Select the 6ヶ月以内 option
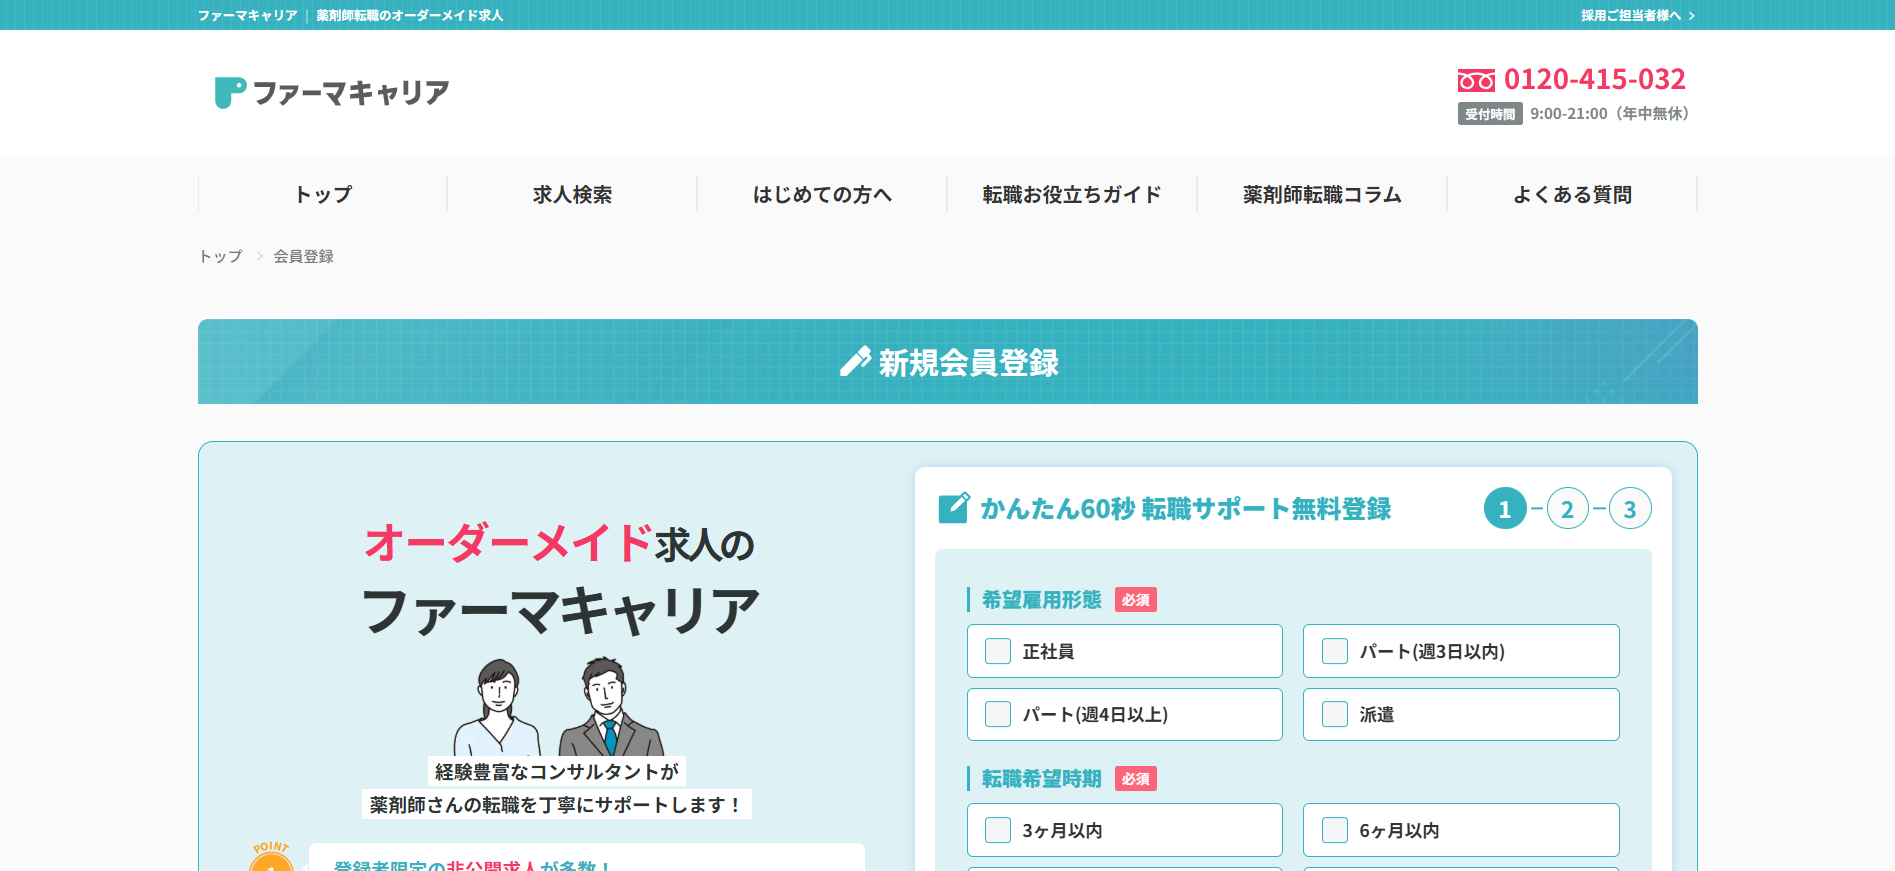This screenshot has height=871, width=1895. coord(1461,830)
